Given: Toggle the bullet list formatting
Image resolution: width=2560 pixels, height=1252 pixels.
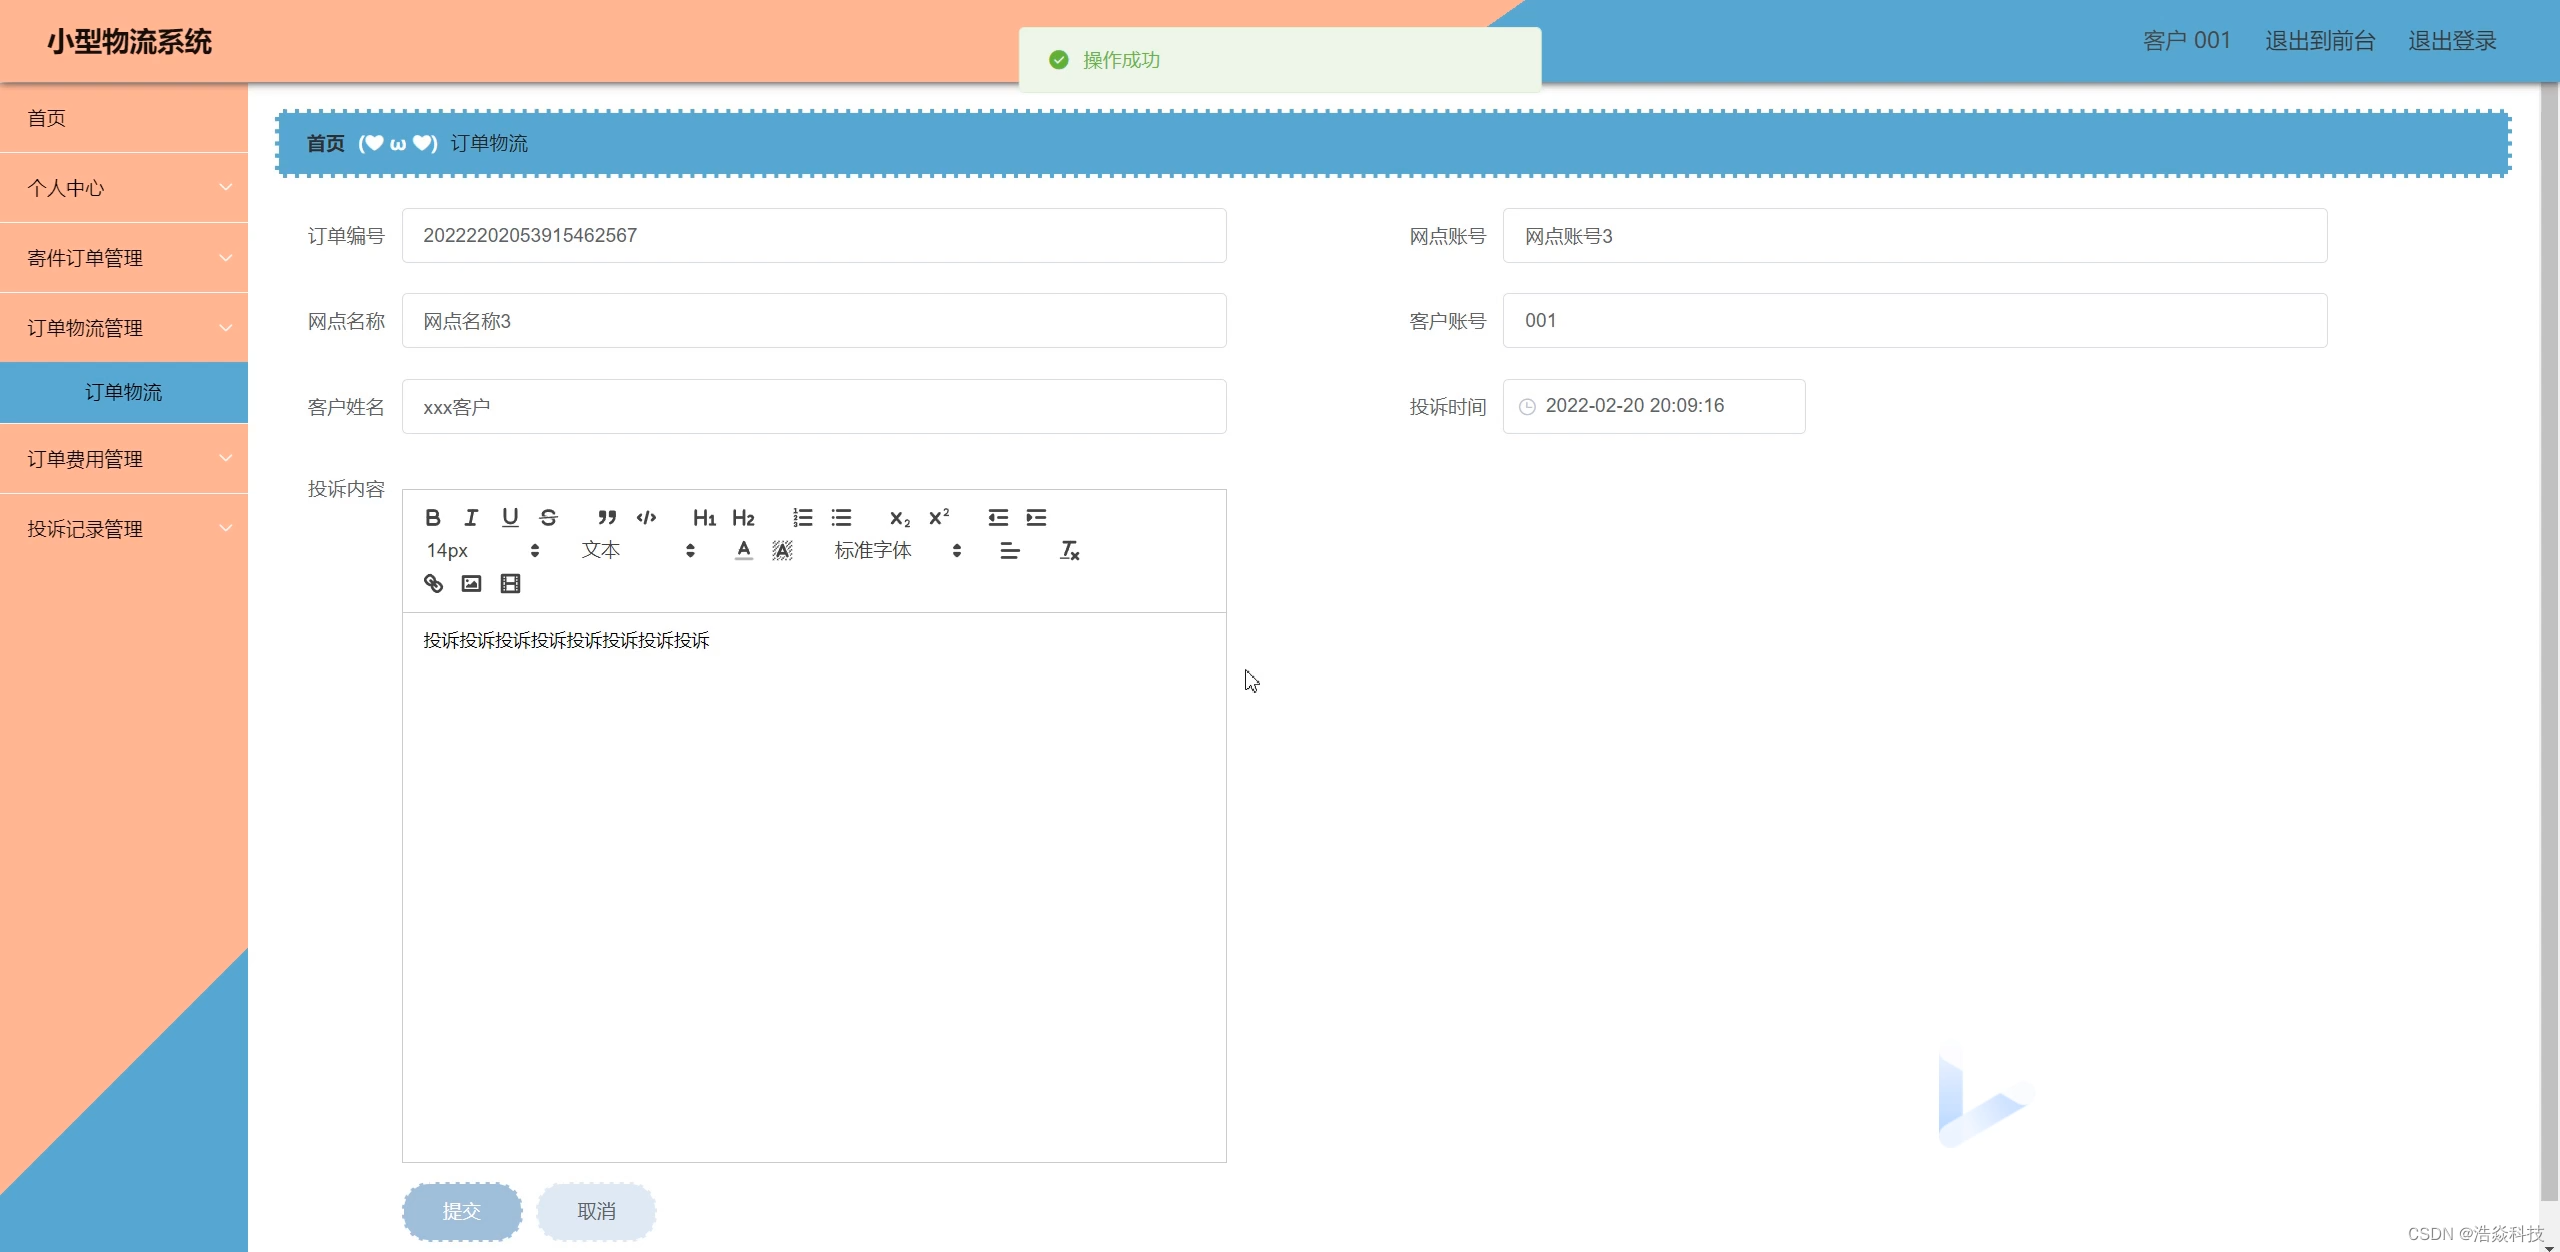Looking at the screenshot, I should pyautogui.click(x=841, y=517).
